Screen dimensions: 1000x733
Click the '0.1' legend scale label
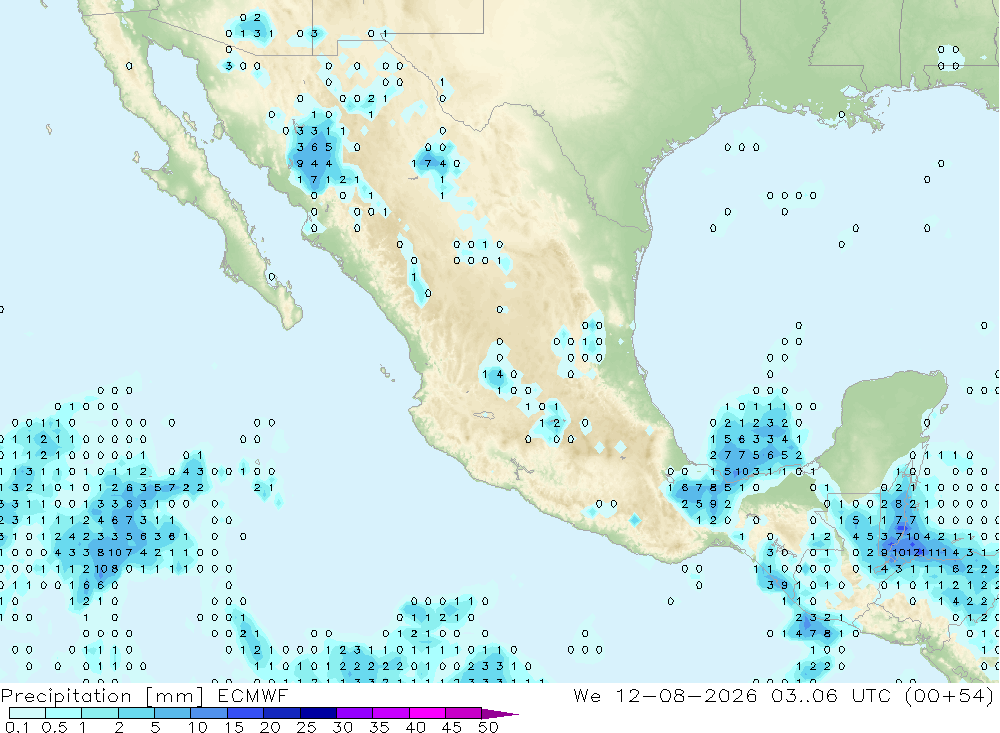17,727
